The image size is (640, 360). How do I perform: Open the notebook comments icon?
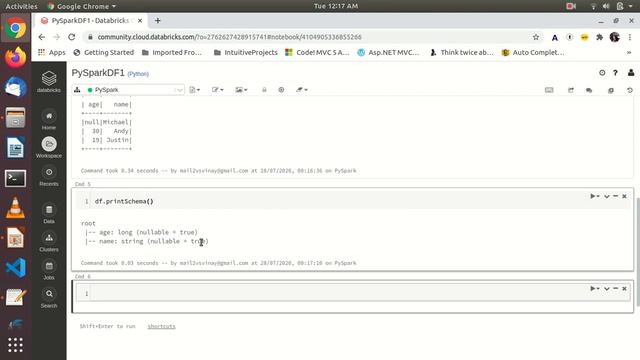[589, 90]
